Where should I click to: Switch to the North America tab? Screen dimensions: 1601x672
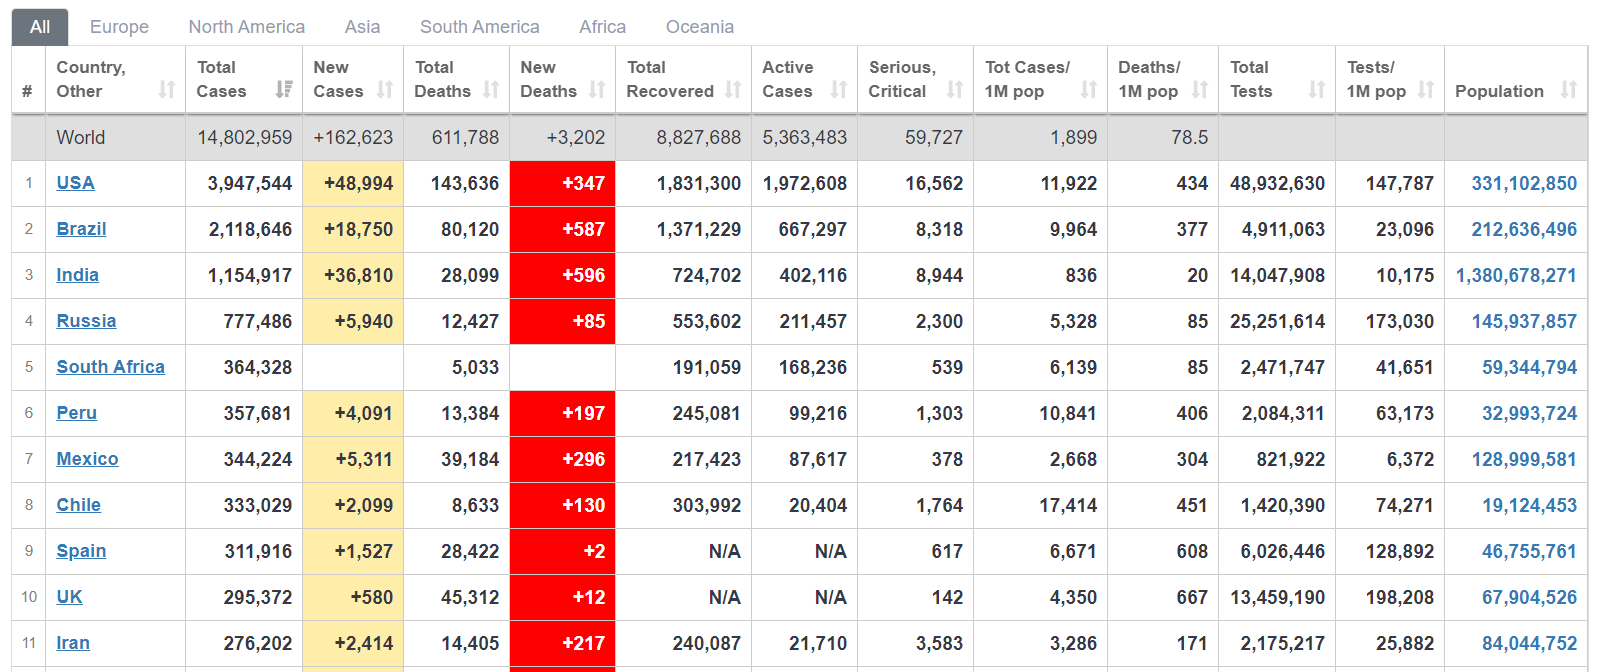coord(247,27)
